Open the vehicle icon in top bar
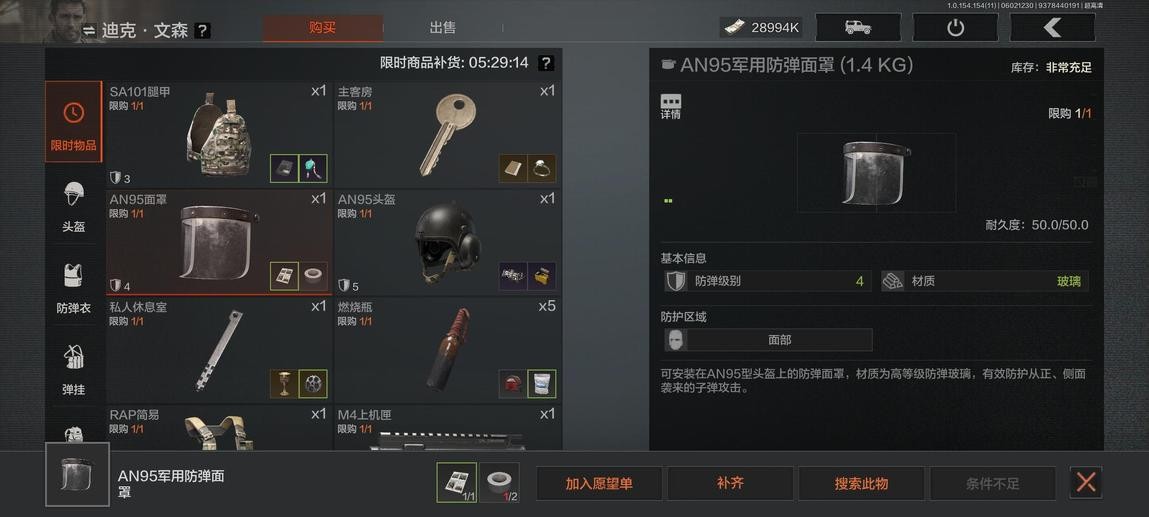 (x=858, y=28)
